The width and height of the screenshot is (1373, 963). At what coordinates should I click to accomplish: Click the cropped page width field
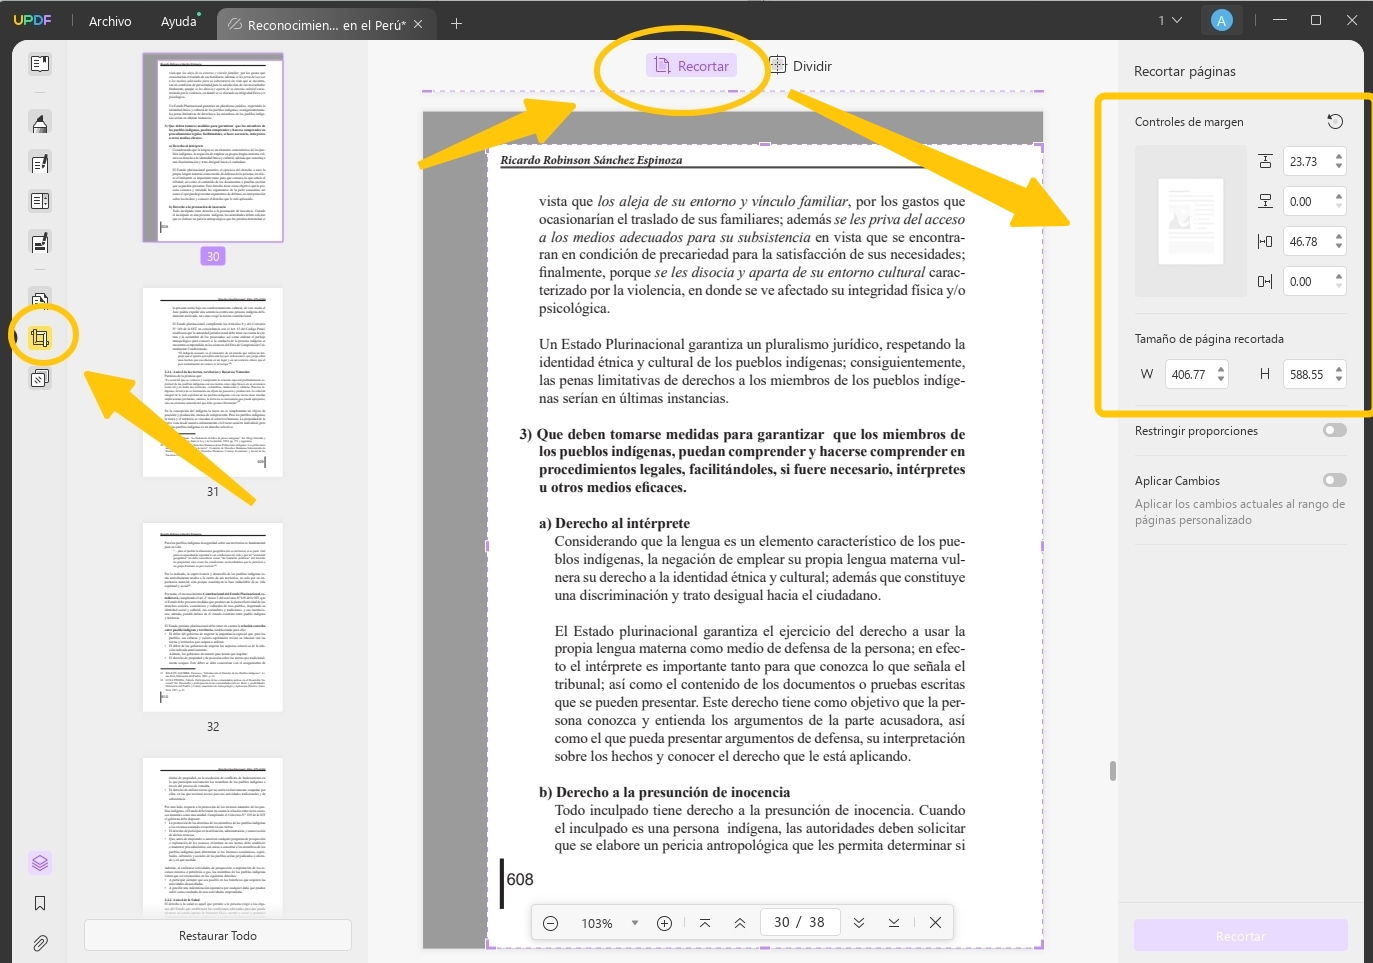click(1189, 375)
